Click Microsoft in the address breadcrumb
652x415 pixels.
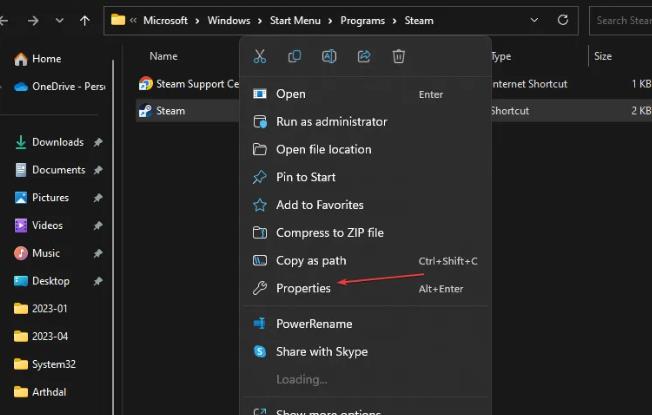[x=165, y=20]
